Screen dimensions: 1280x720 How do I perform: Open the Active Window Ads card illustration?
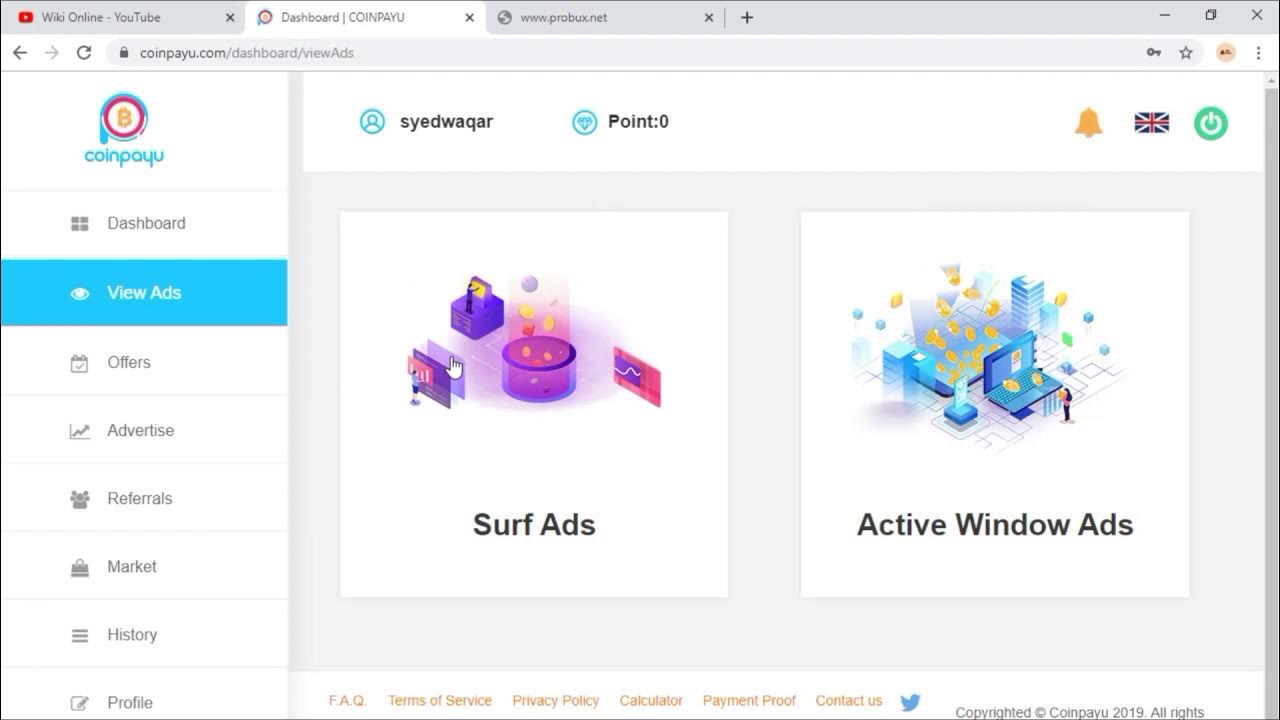(x=990, y=358)
